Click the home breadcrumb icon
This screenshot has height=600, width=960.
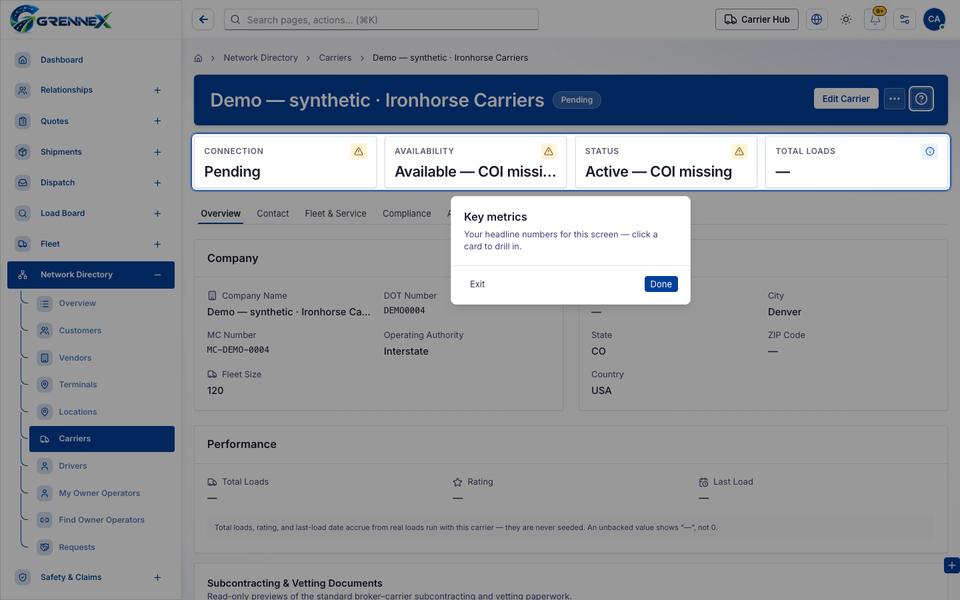[198, 58]
